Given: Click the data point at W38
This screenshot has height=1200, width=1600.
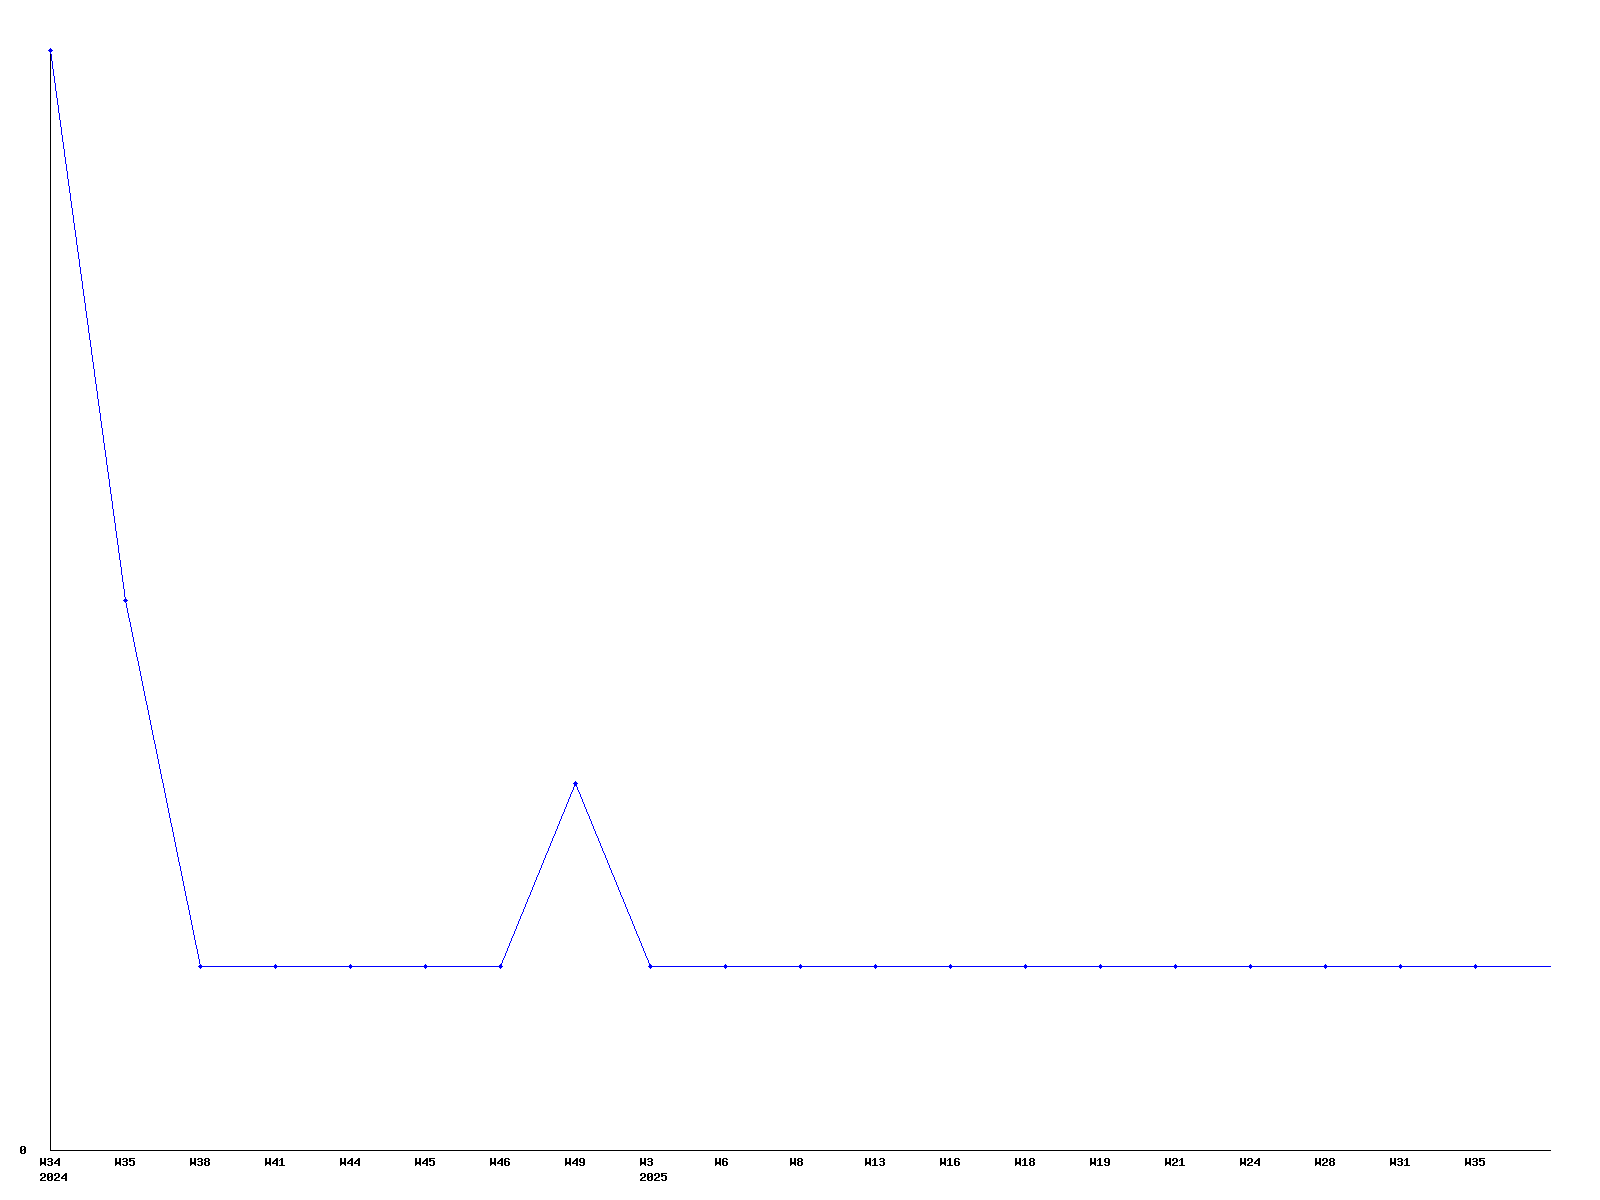Looking at the screenshot, I should pos(200,966).
